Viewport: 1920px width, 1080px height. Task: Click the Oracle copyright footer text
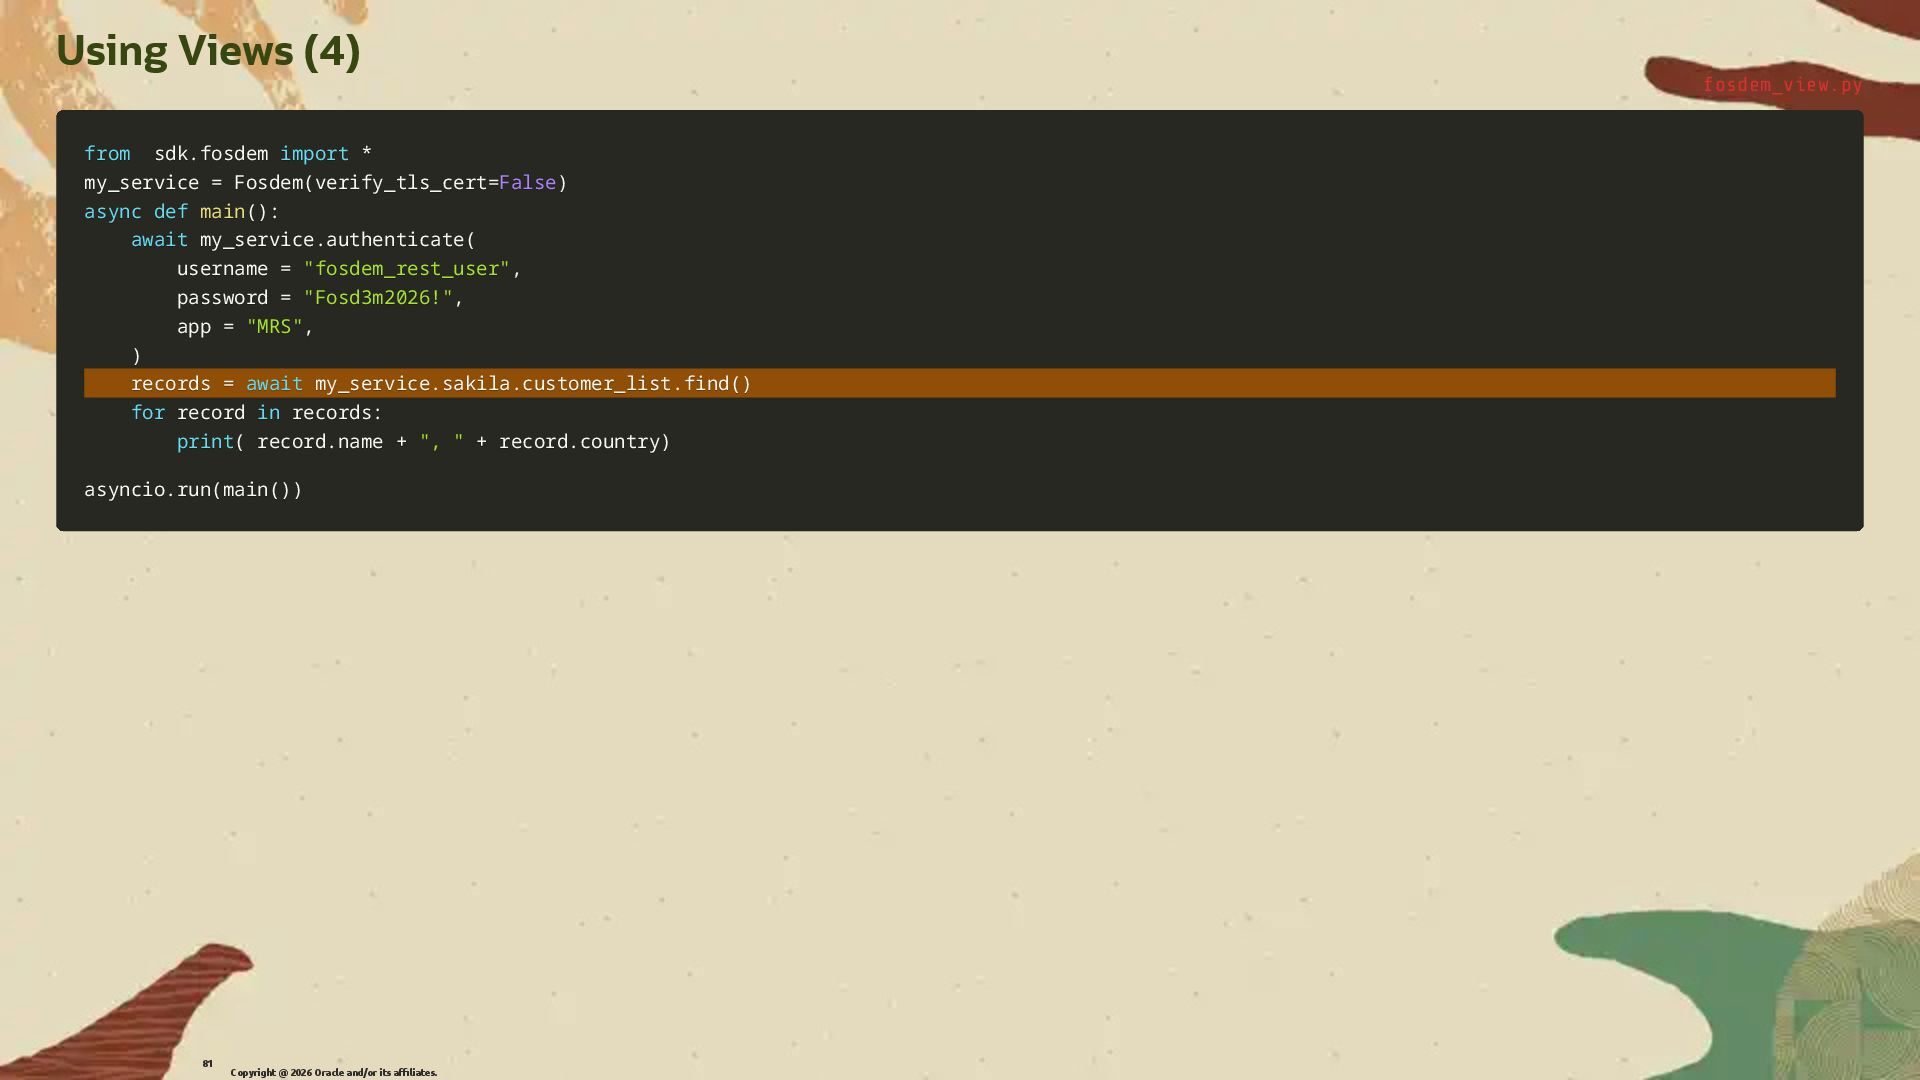[x=333, y=1072]
